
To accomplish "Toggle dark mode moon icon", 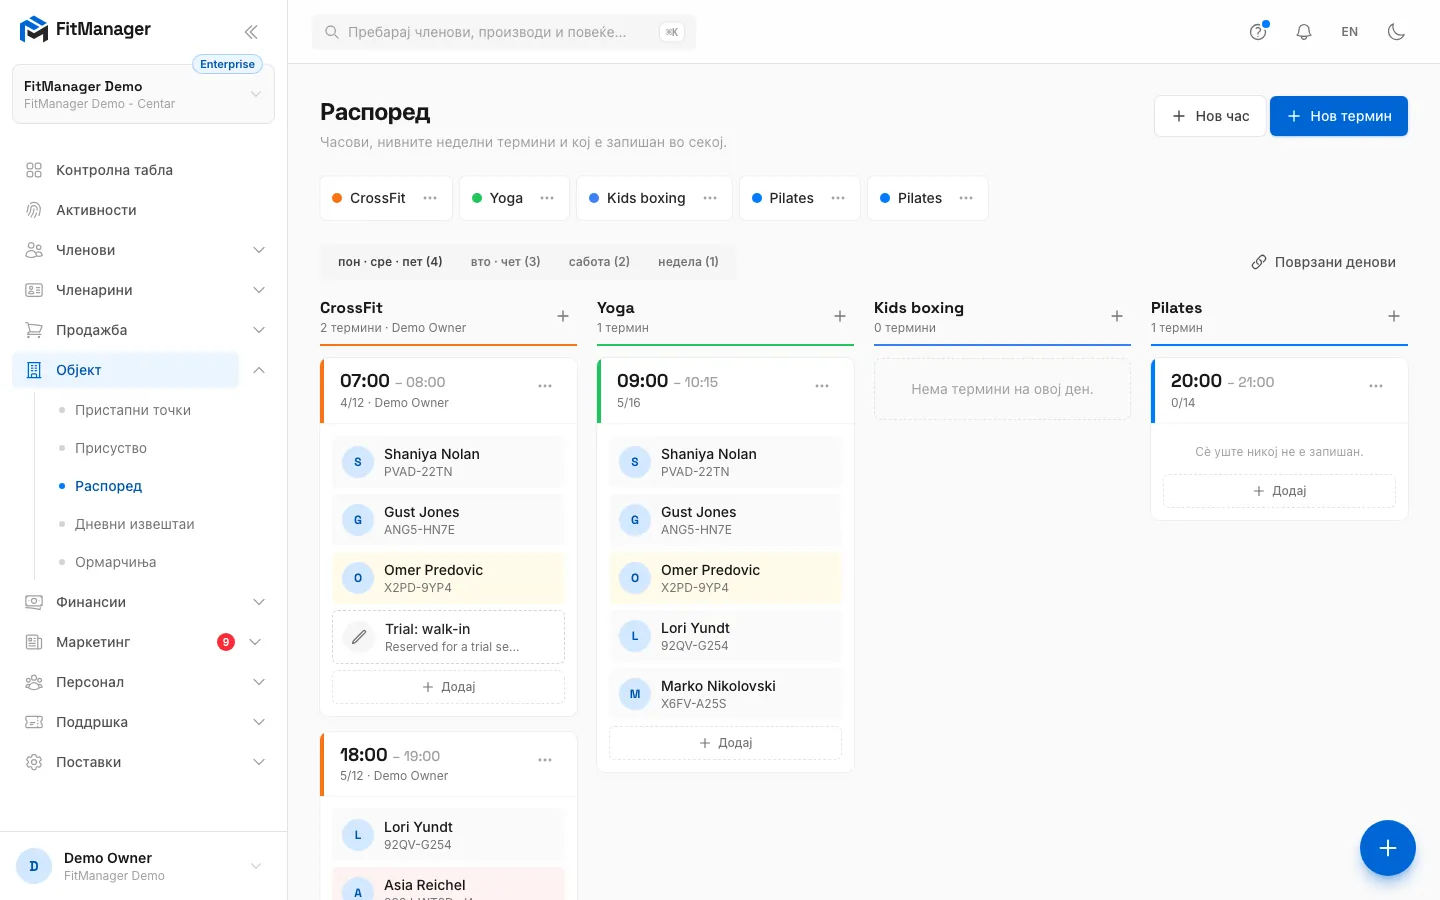I will (x=1397, y=32).
